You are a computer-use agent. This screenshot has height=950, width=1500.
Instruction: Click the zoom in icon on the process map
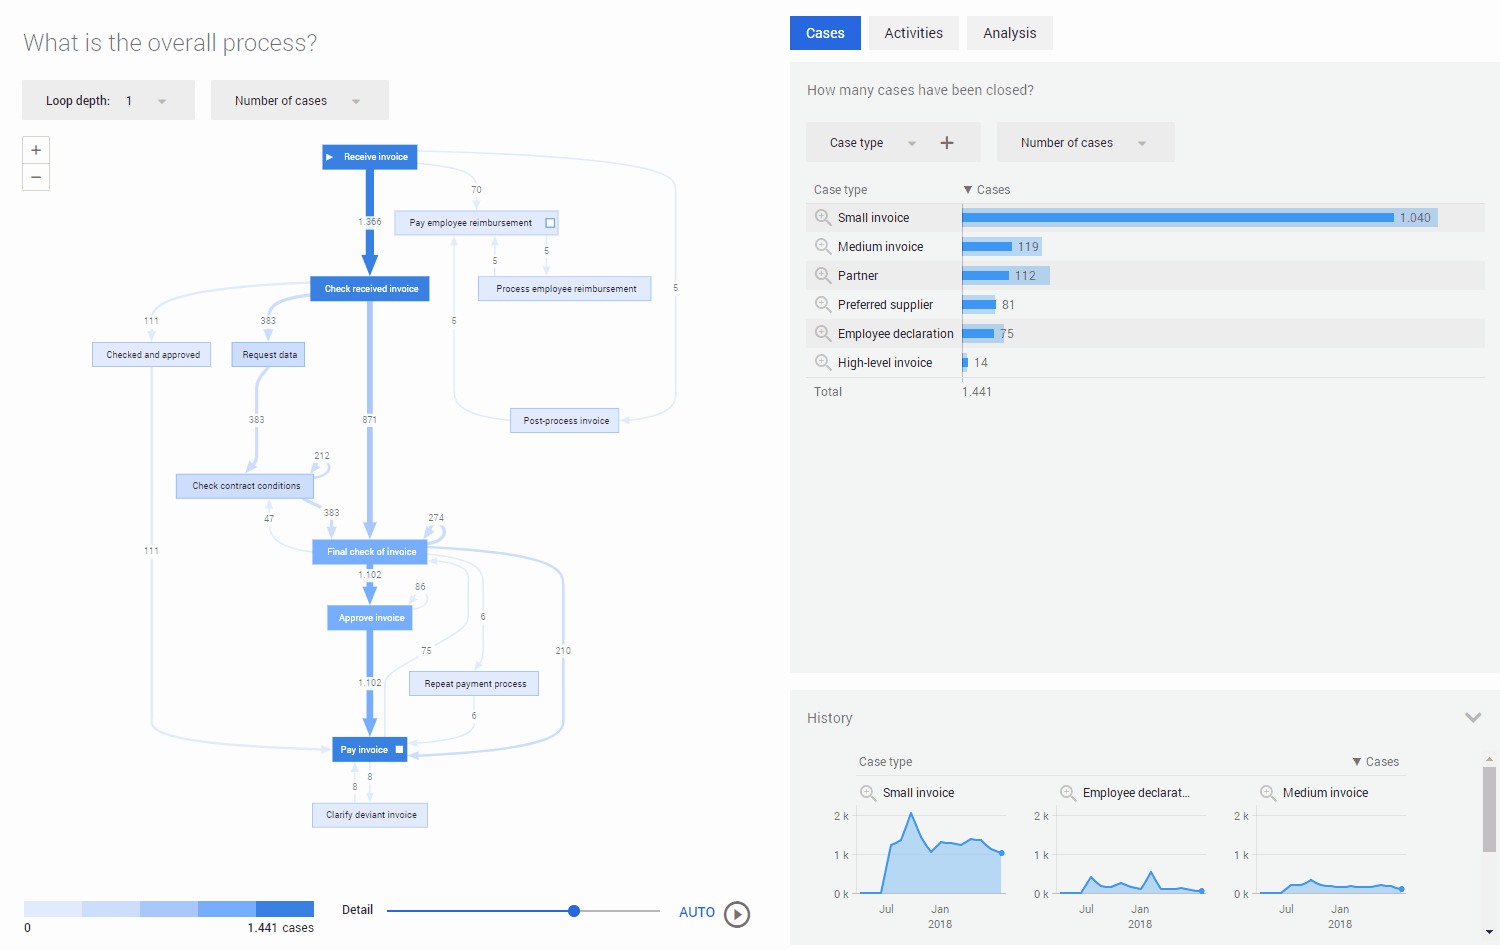click(36, 149)
